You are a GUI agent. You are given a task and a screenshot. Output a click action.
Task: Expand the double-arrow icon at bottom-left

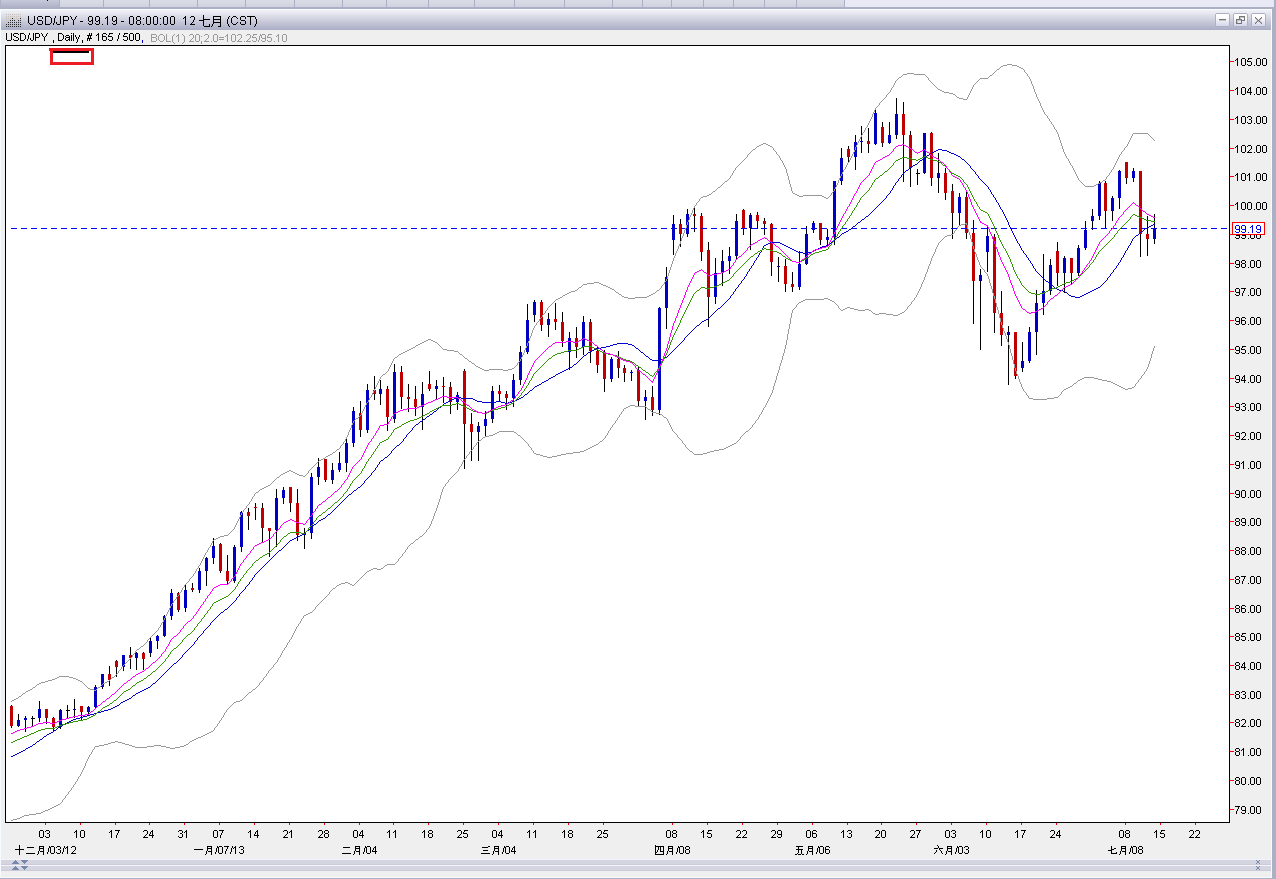tap(18, 862)
